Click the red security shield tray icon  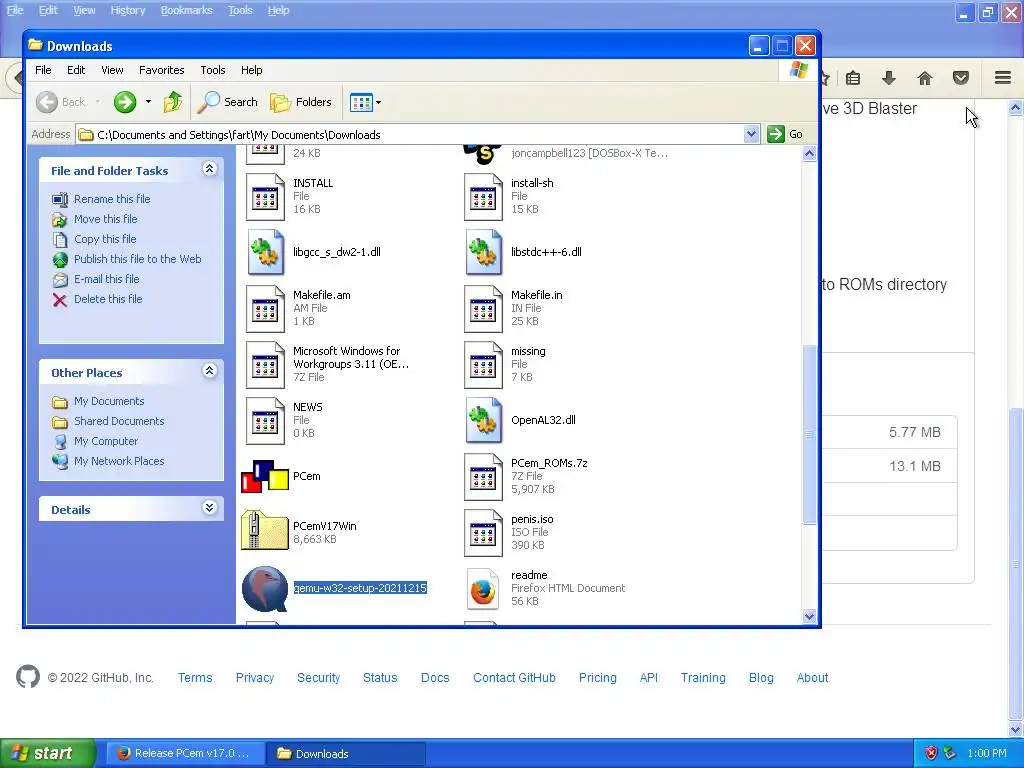click(931, 754)
